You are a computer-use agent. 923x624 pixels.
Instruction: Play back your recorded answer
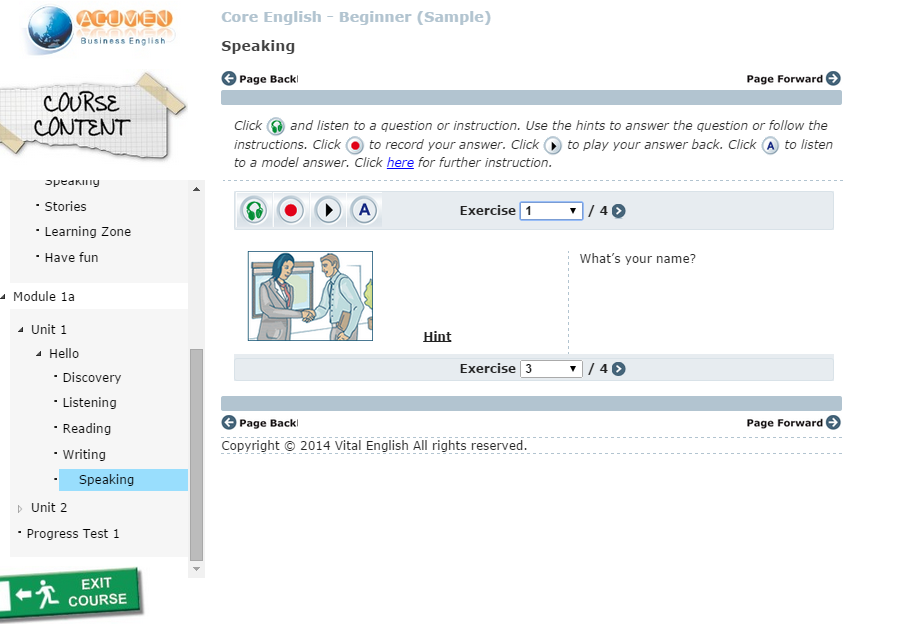pyautogui.click(x=328, y=210)
